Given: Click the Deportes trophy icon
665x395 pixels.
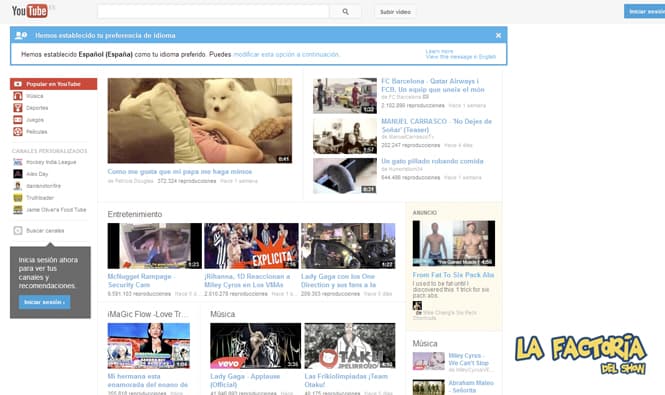Looking at the screenshot, I should coord(18,108).
